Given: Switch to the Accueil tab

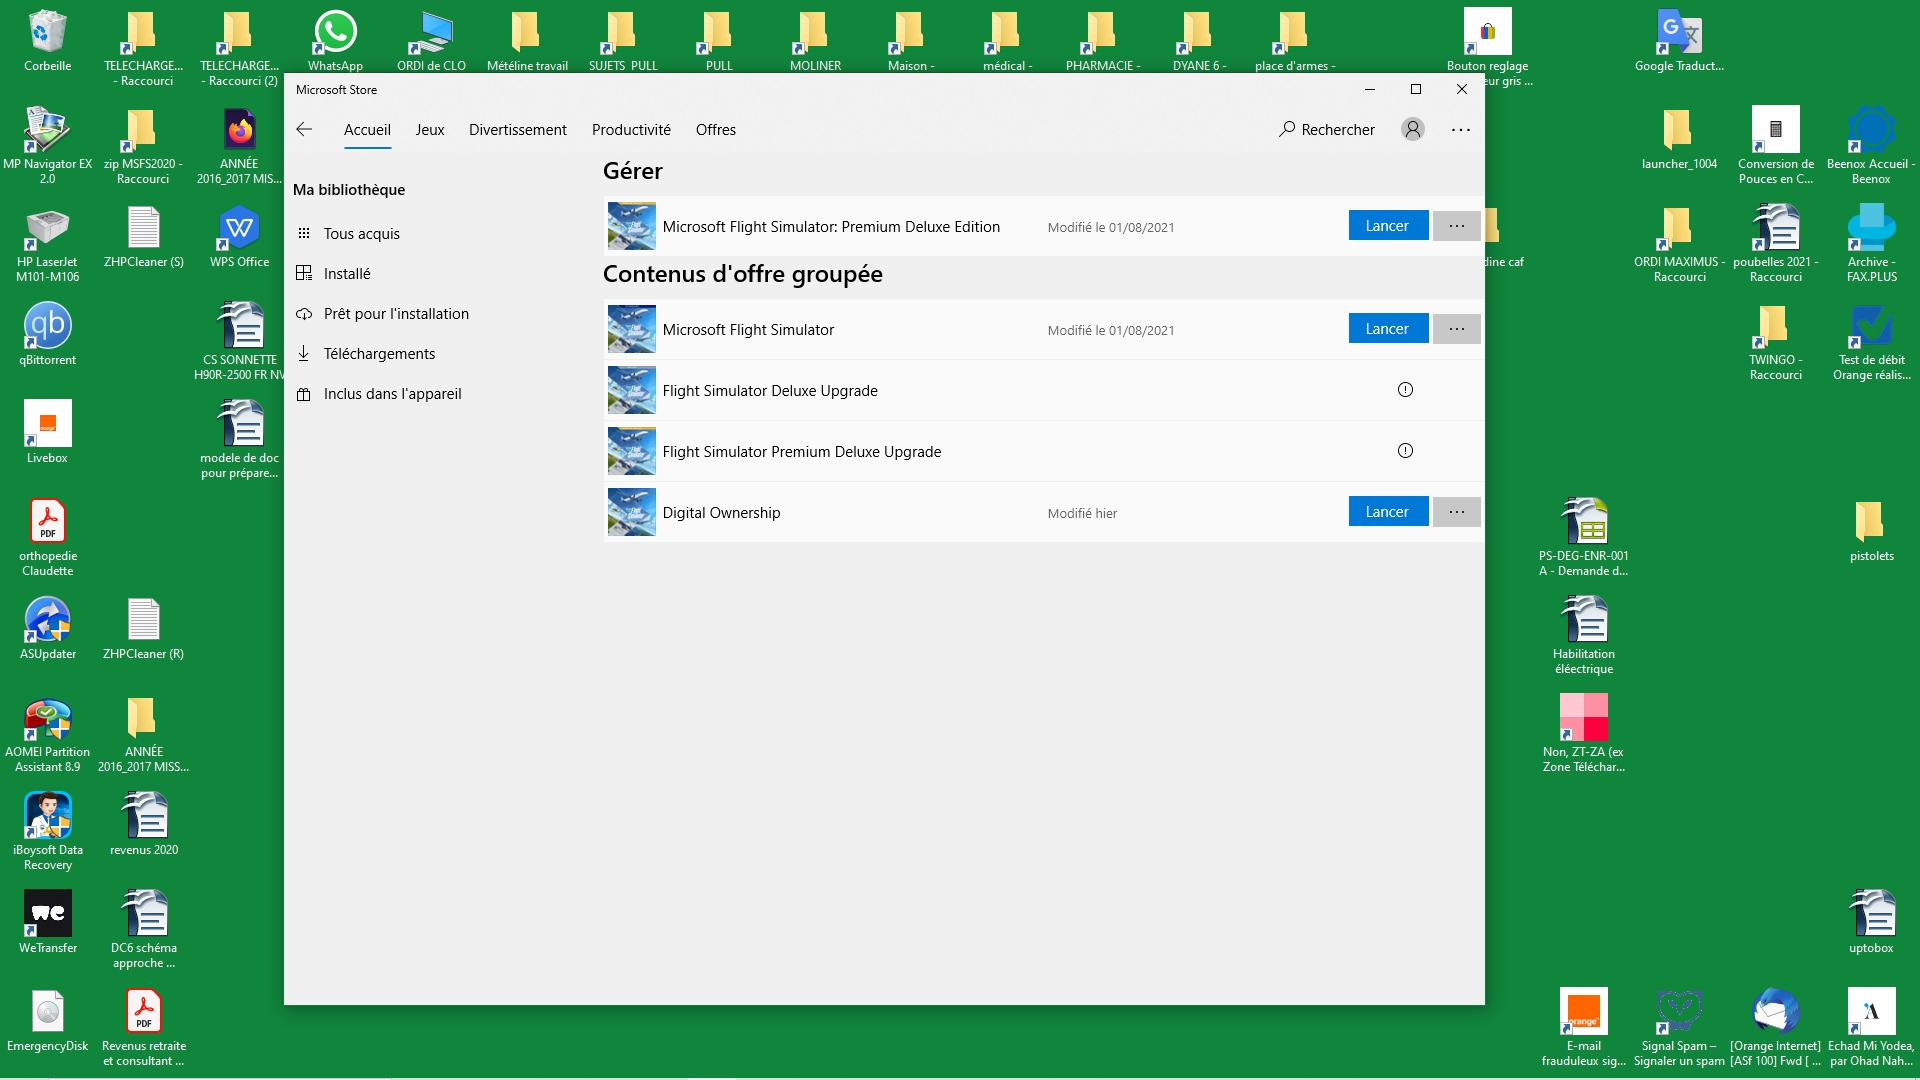Looking at the screenshot, I should point(367,130).
